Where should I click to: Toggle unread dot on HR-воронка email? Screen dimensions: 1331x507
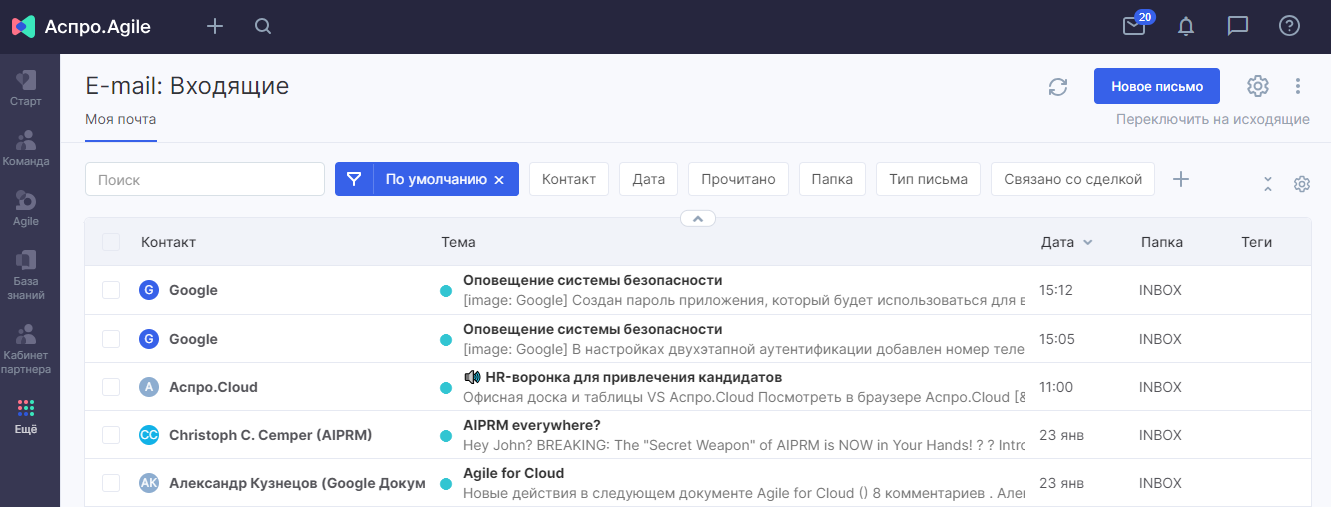(x=446, y=388)
